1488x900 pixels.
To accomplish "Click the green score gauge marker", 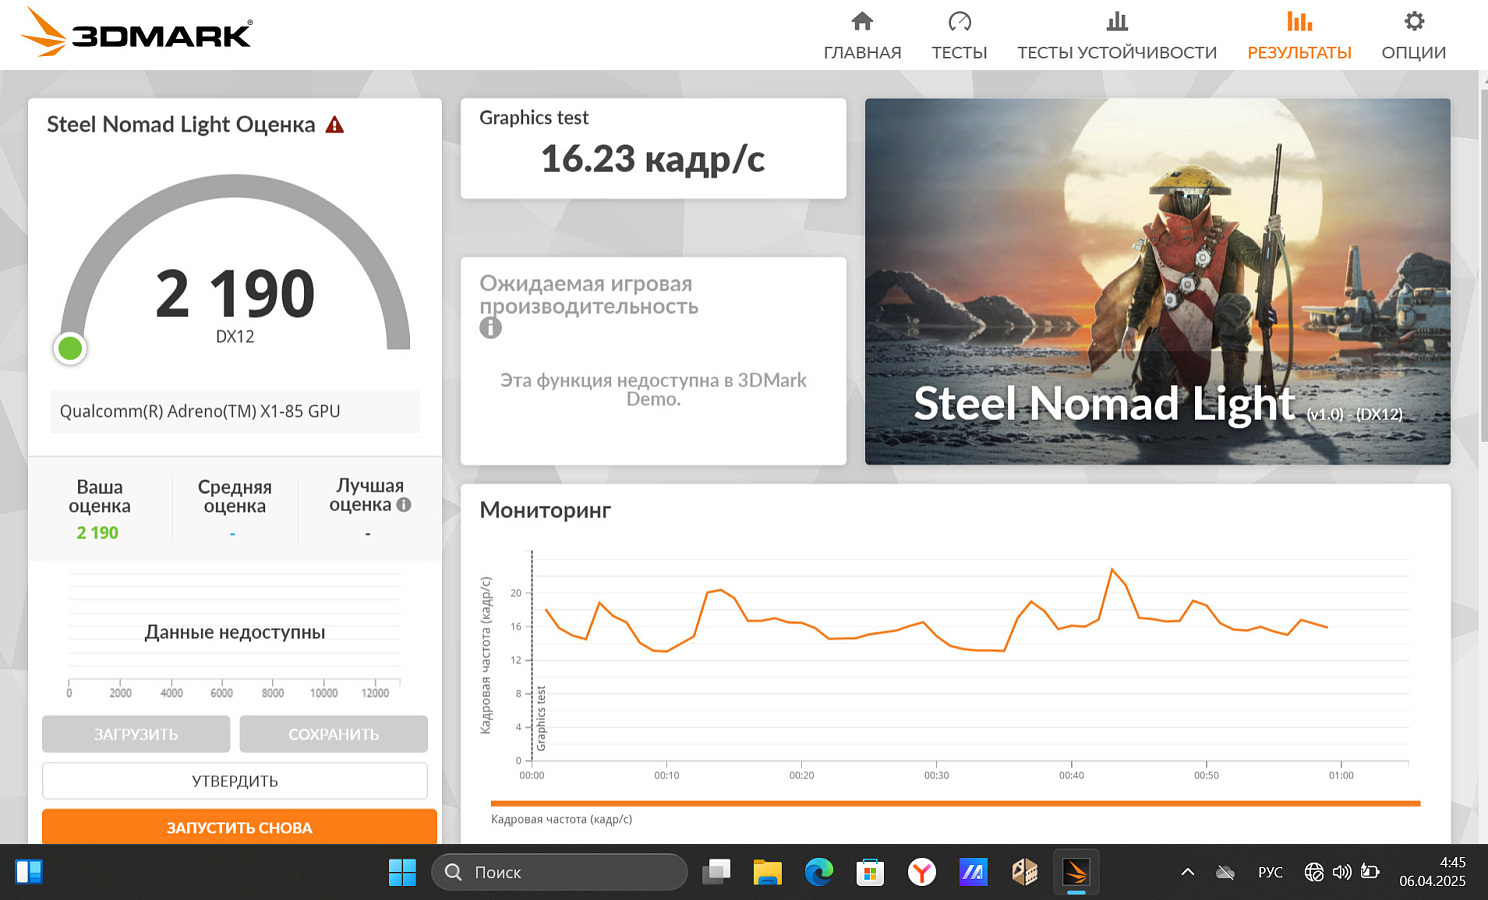I will point(70,348).
